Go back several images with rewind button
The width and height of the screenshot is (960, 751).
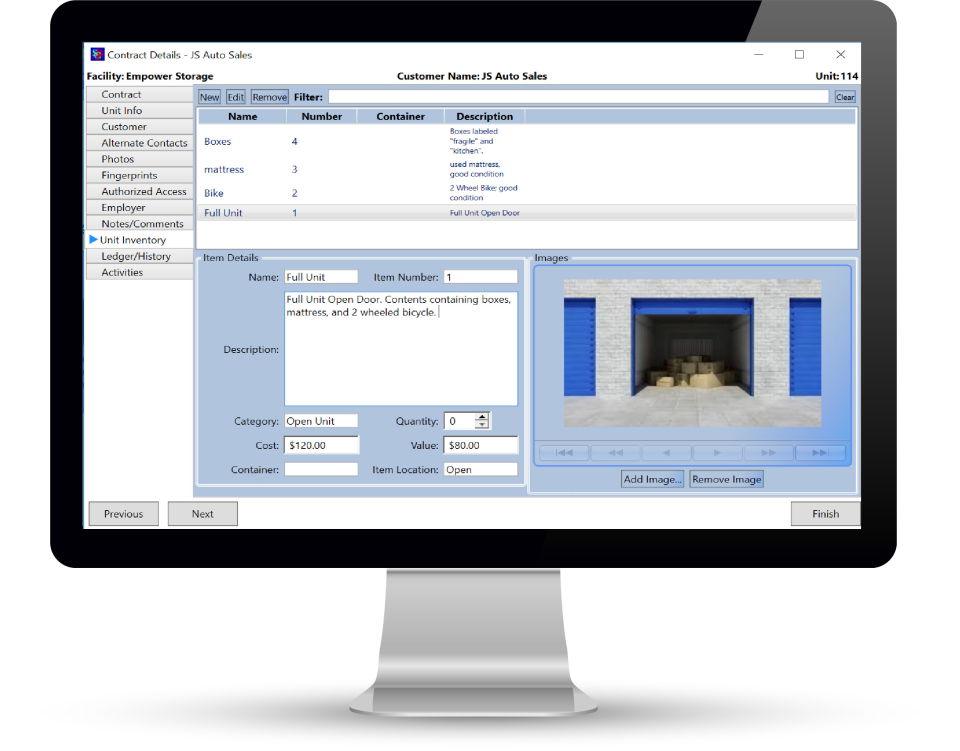615,453
